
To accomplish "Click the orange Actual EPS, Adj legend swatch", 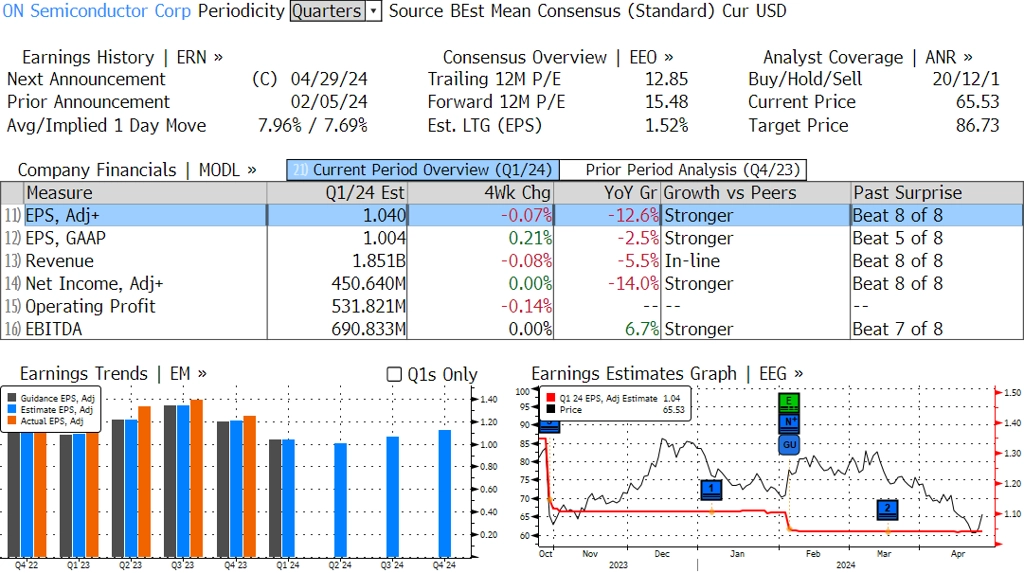I will click(x=12, y=421).
